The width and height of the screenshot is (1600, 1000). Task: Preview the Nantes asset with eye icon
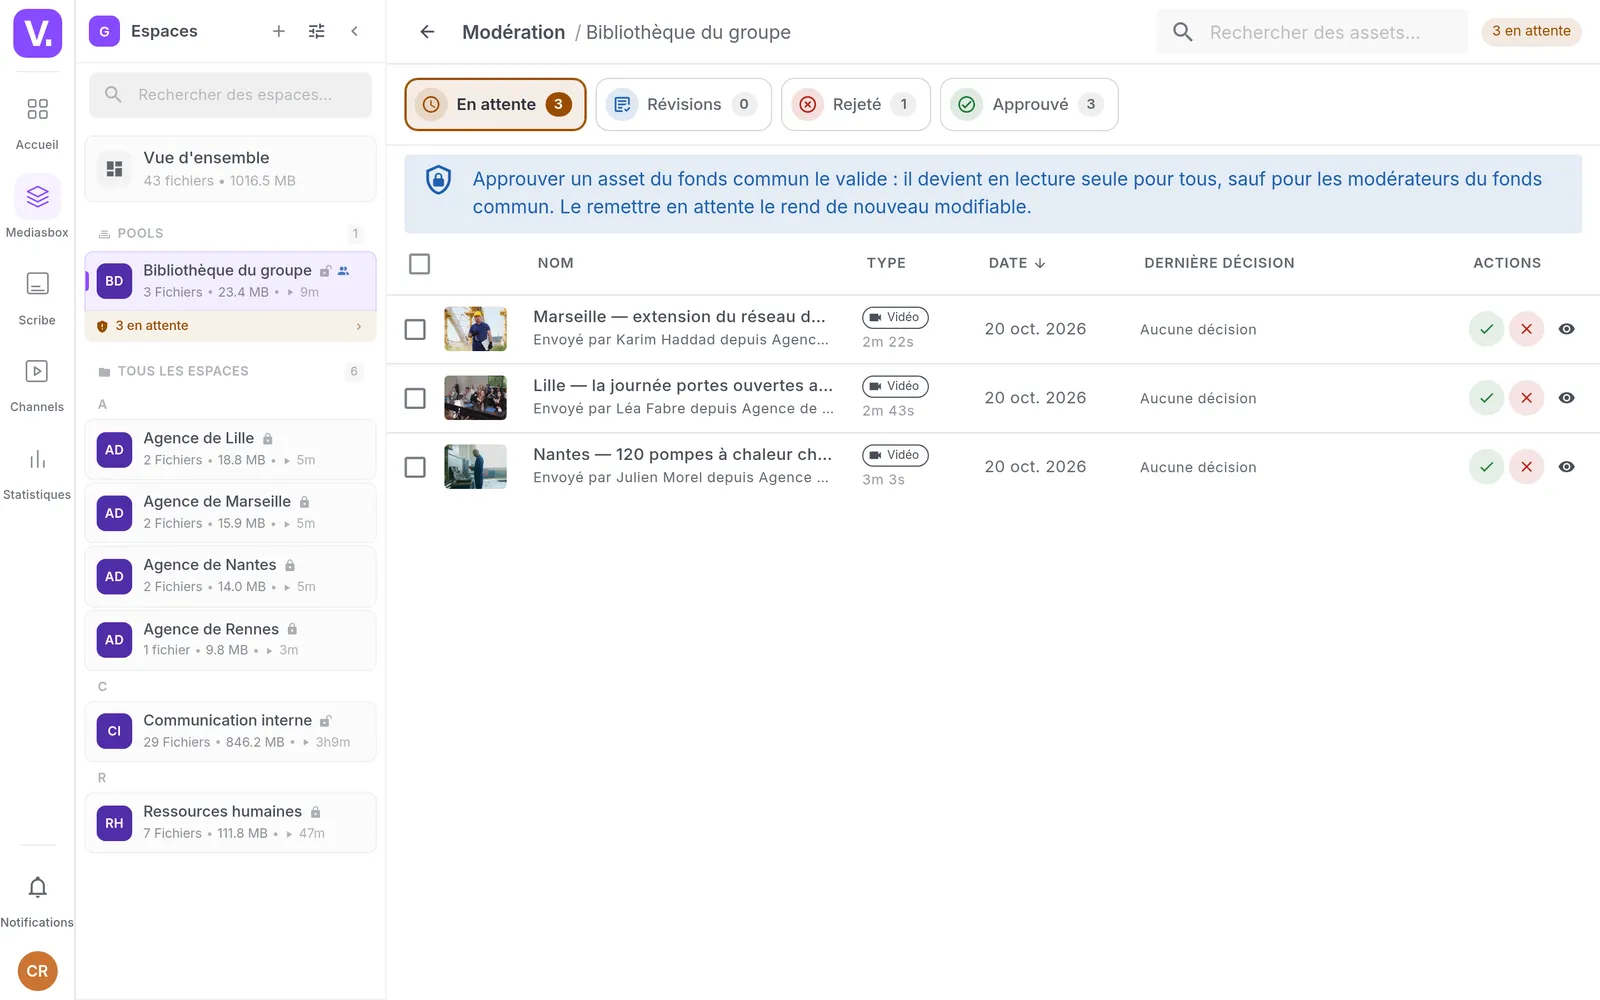click(x=1566, y=467)
